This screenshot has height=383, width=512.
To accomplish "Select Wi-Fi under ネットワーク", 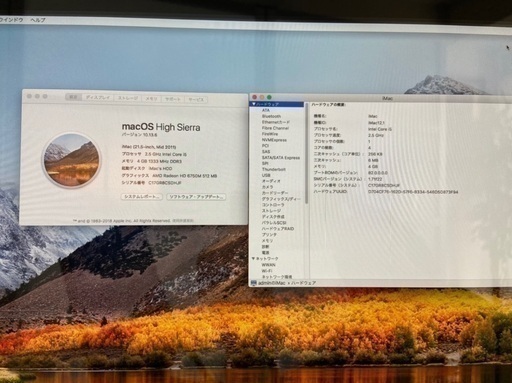I will pos(267,271).
